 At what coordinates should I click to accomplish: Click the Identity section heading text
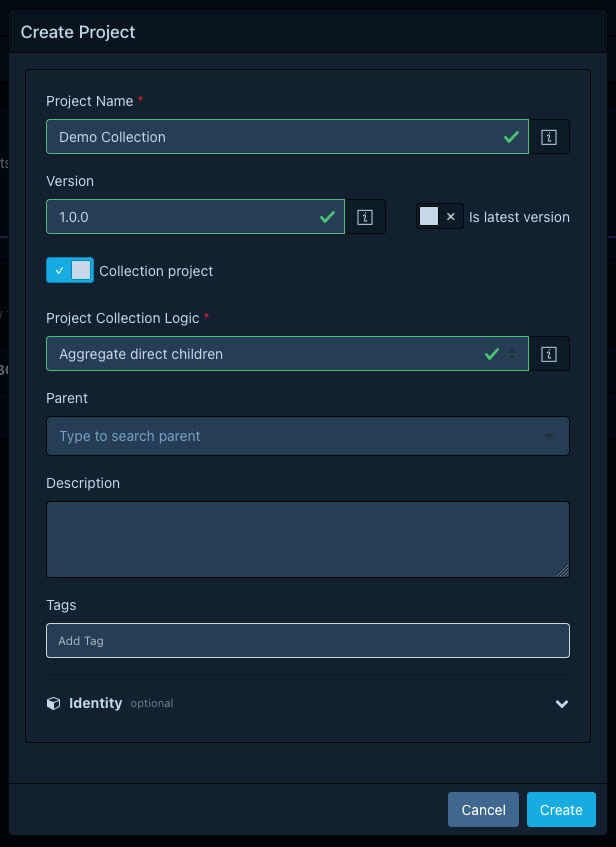[x=96, y=703]
